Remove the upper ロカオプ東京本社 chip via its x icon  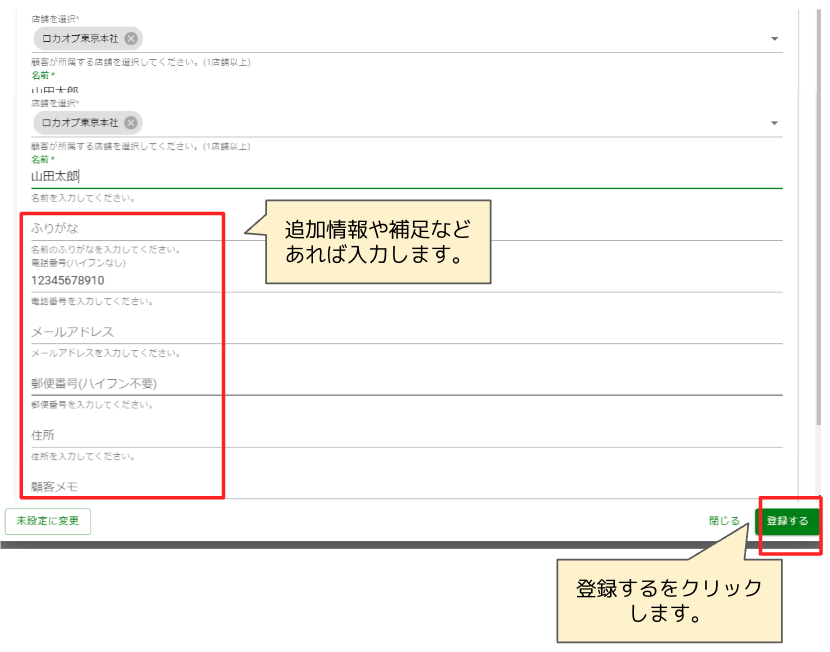click(x=131, y=39)
